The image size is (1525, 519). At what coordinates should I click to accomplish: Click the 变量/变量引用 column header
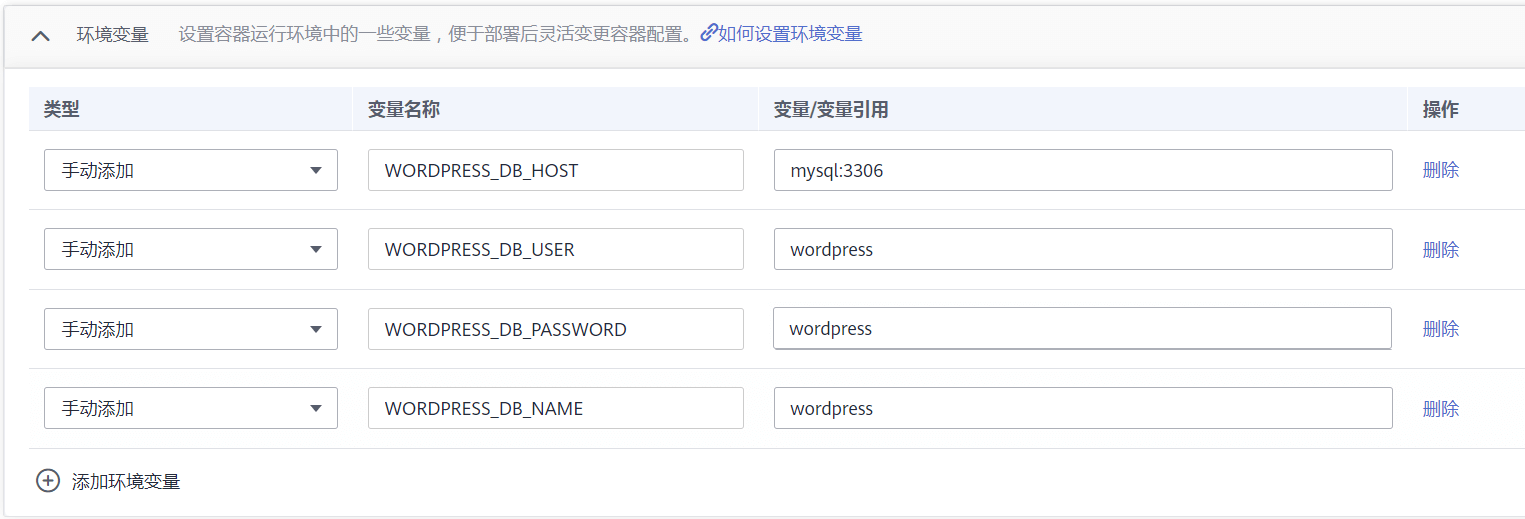[x=831, y=109]
